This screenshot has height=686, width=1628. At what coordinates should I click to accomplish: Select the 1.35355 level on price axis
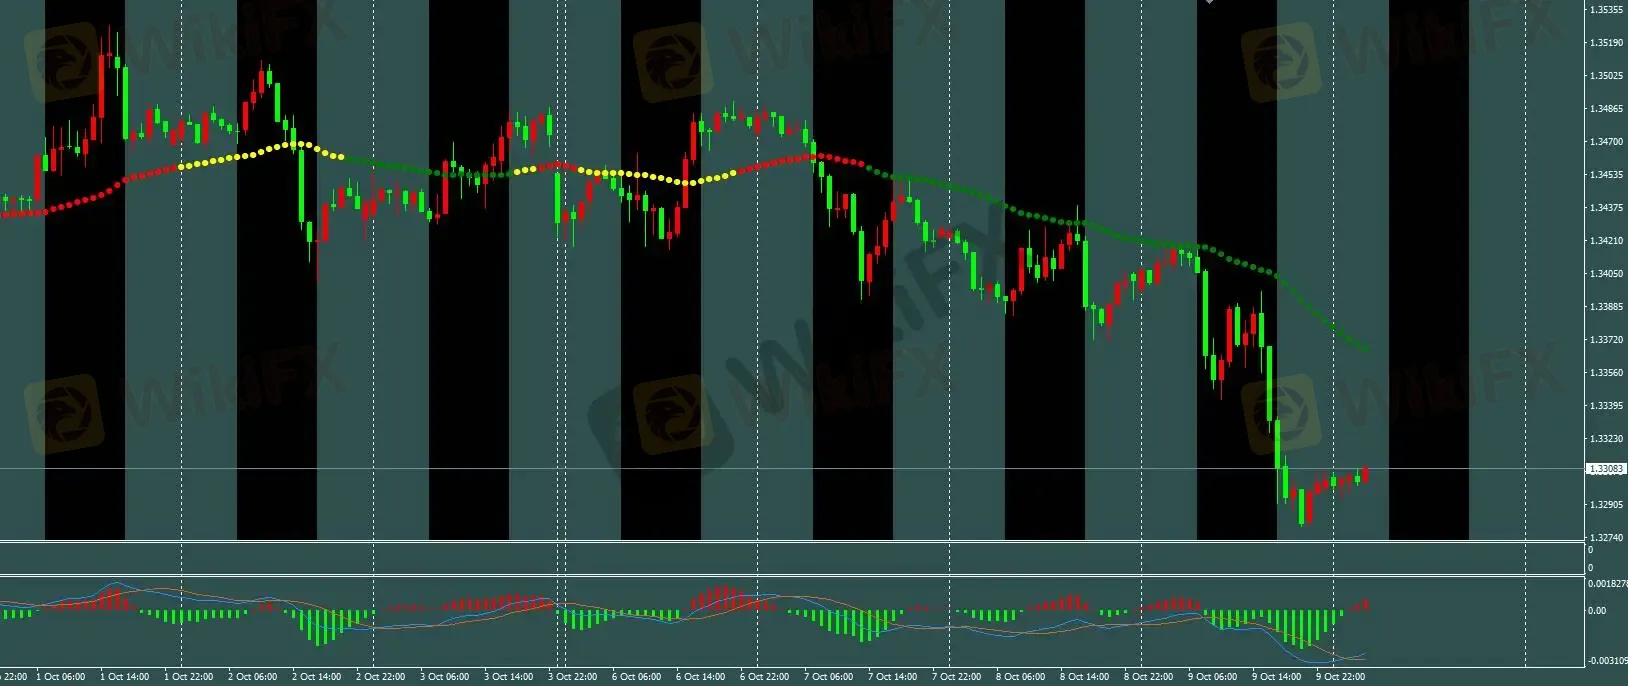1605,10
